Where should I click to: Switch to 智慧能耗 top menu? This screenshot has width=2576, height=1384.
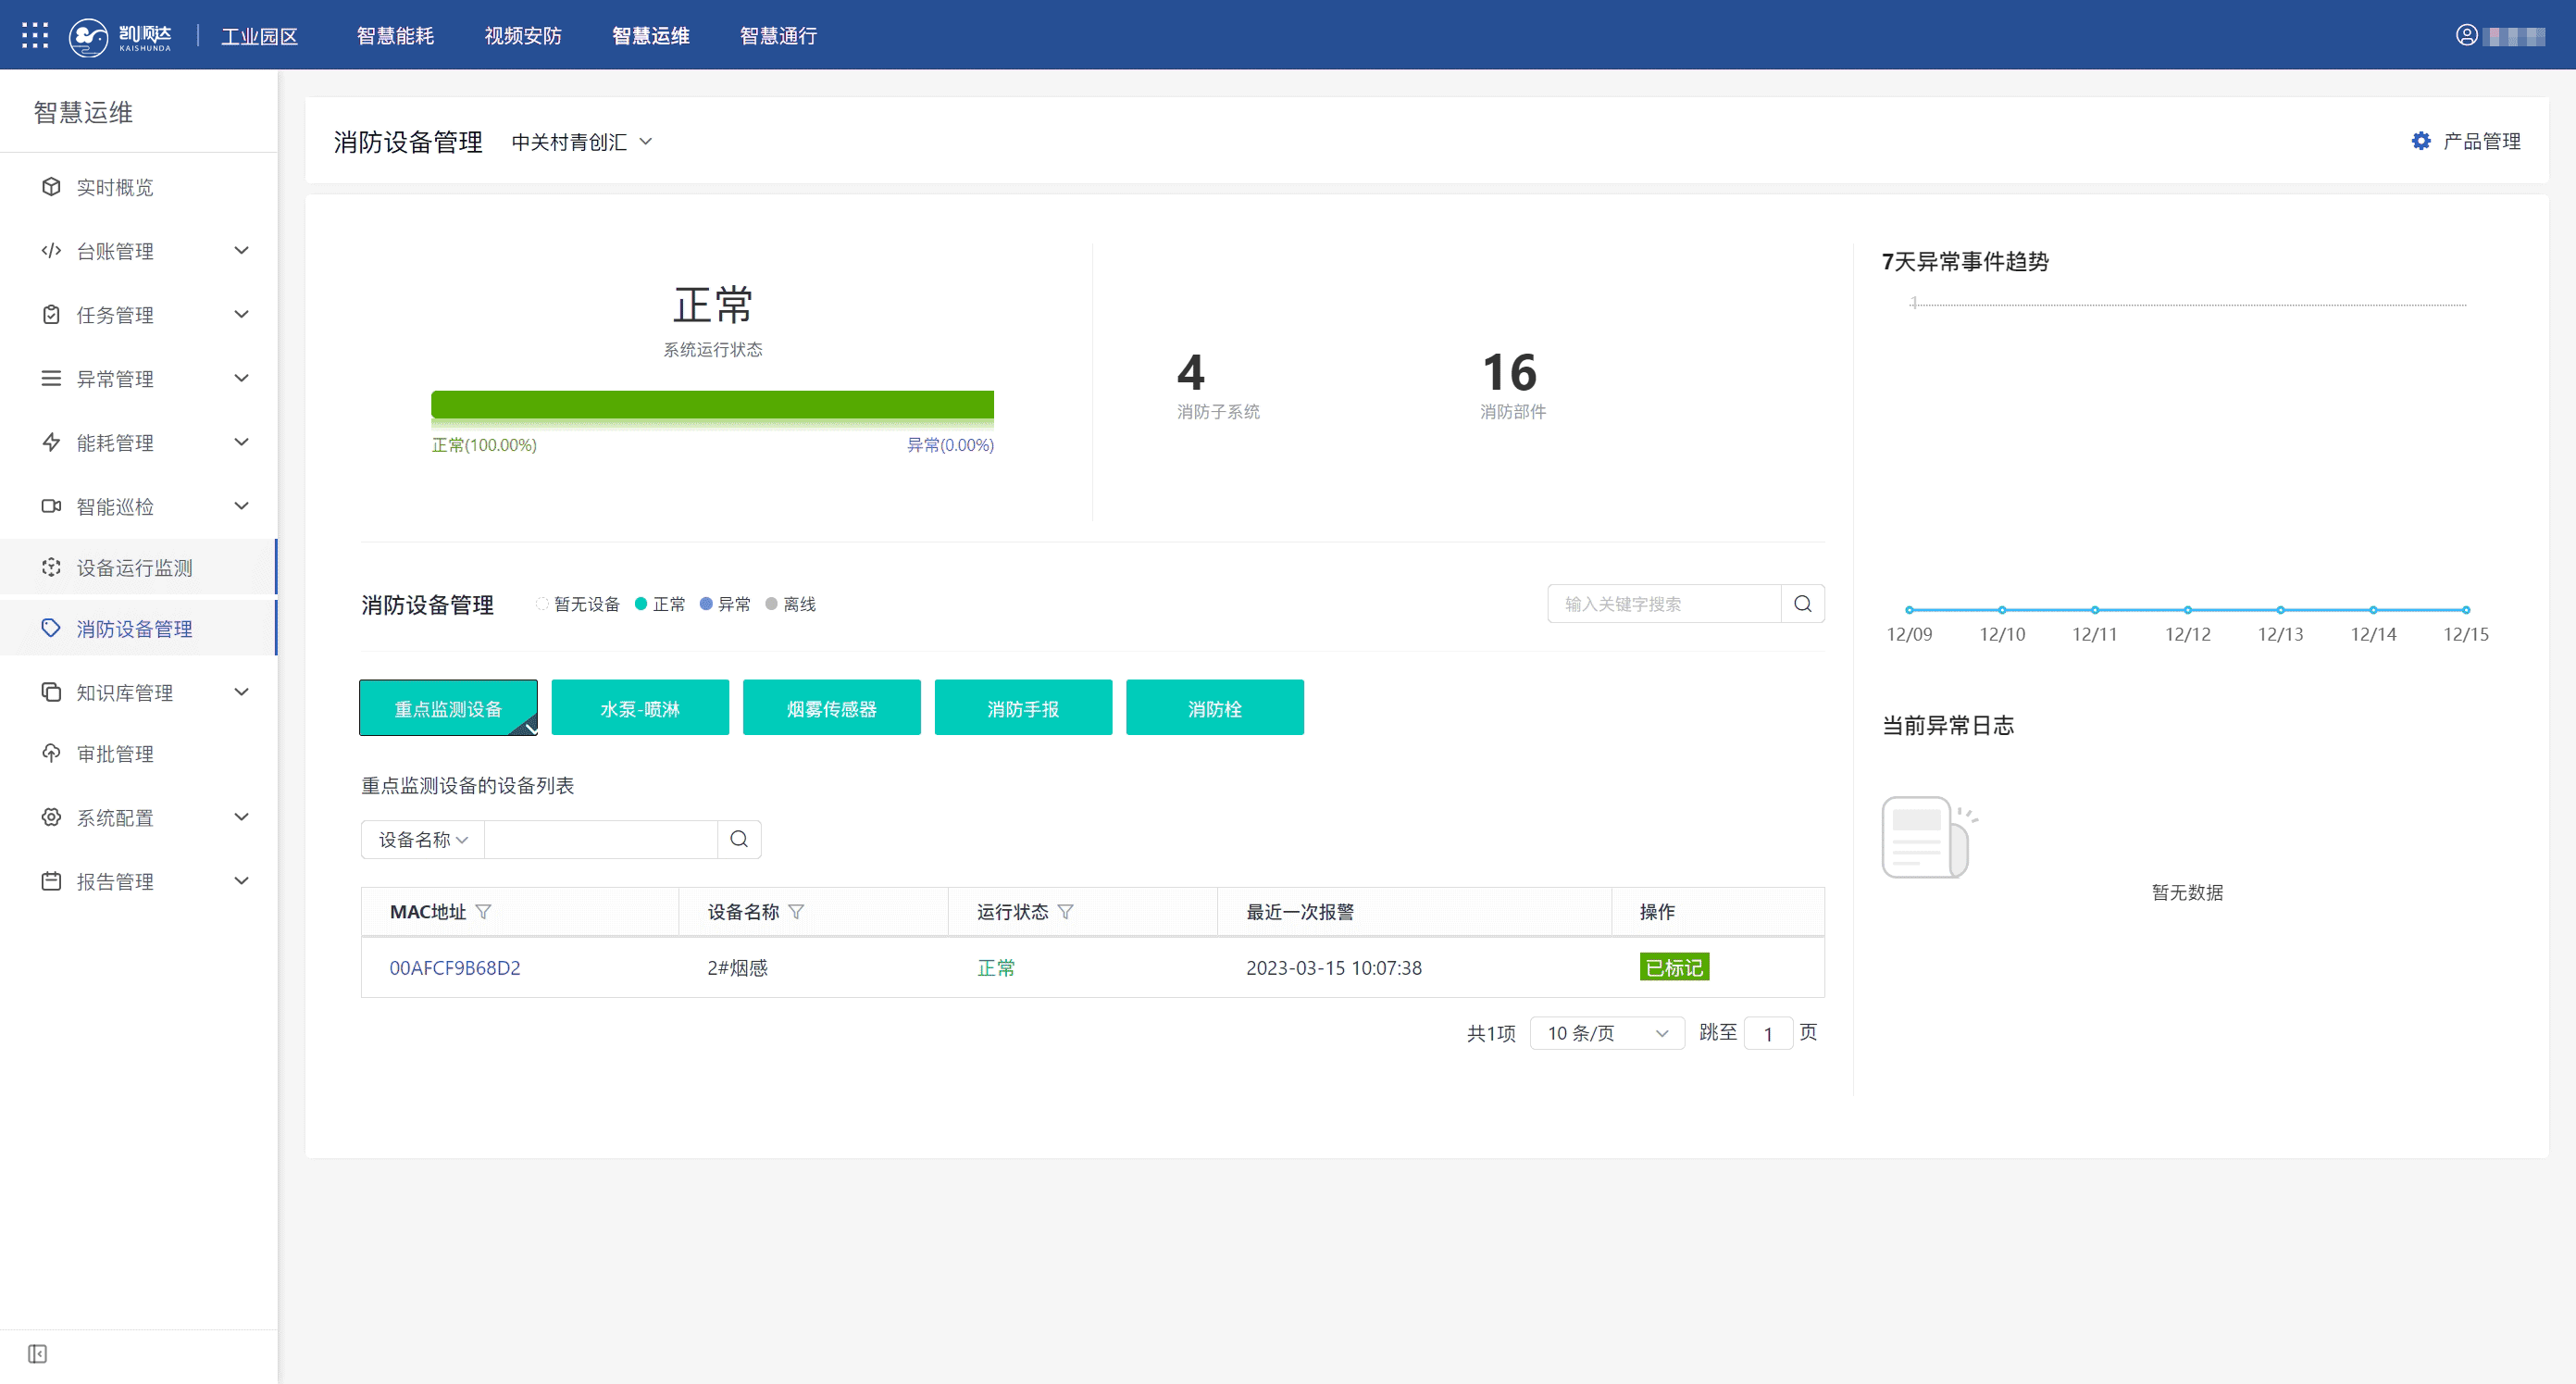[x=395, y=36]
